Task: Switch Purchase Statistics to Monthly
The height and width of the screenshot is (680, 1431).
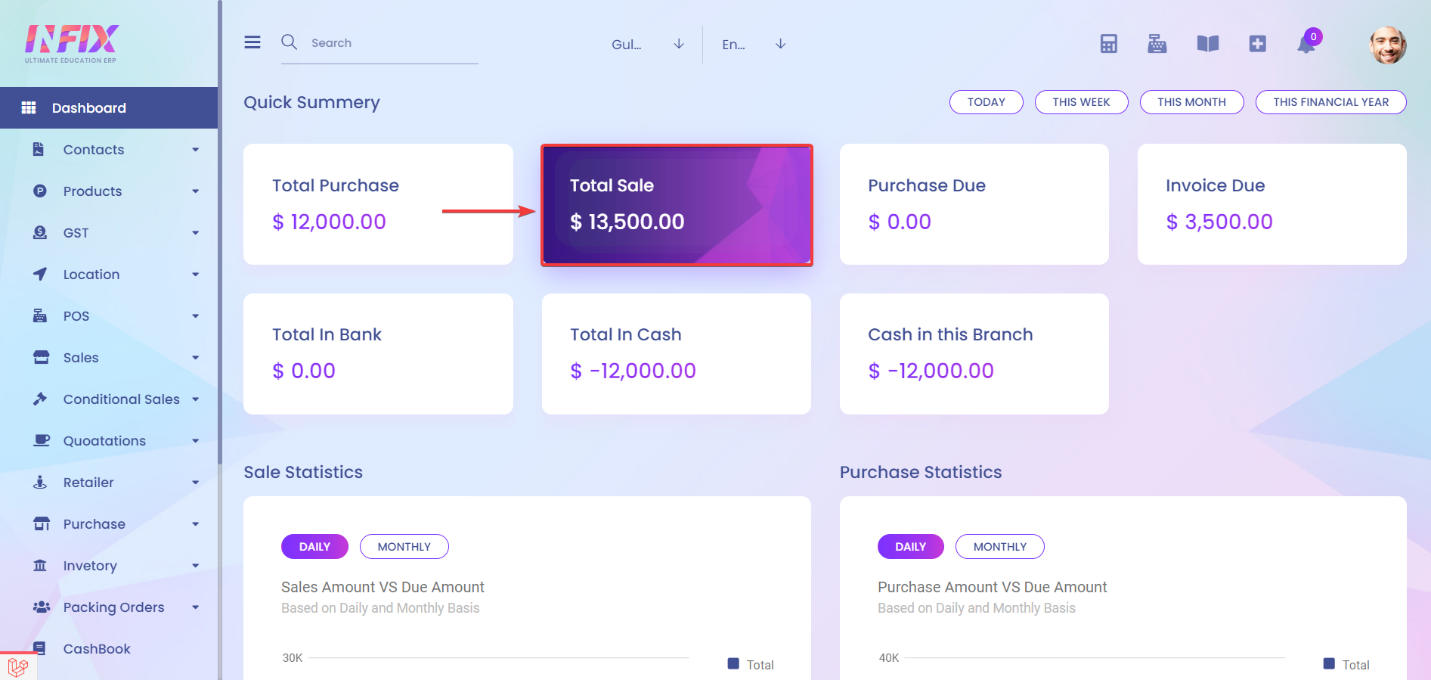Action: click(x=1000, y=547)
